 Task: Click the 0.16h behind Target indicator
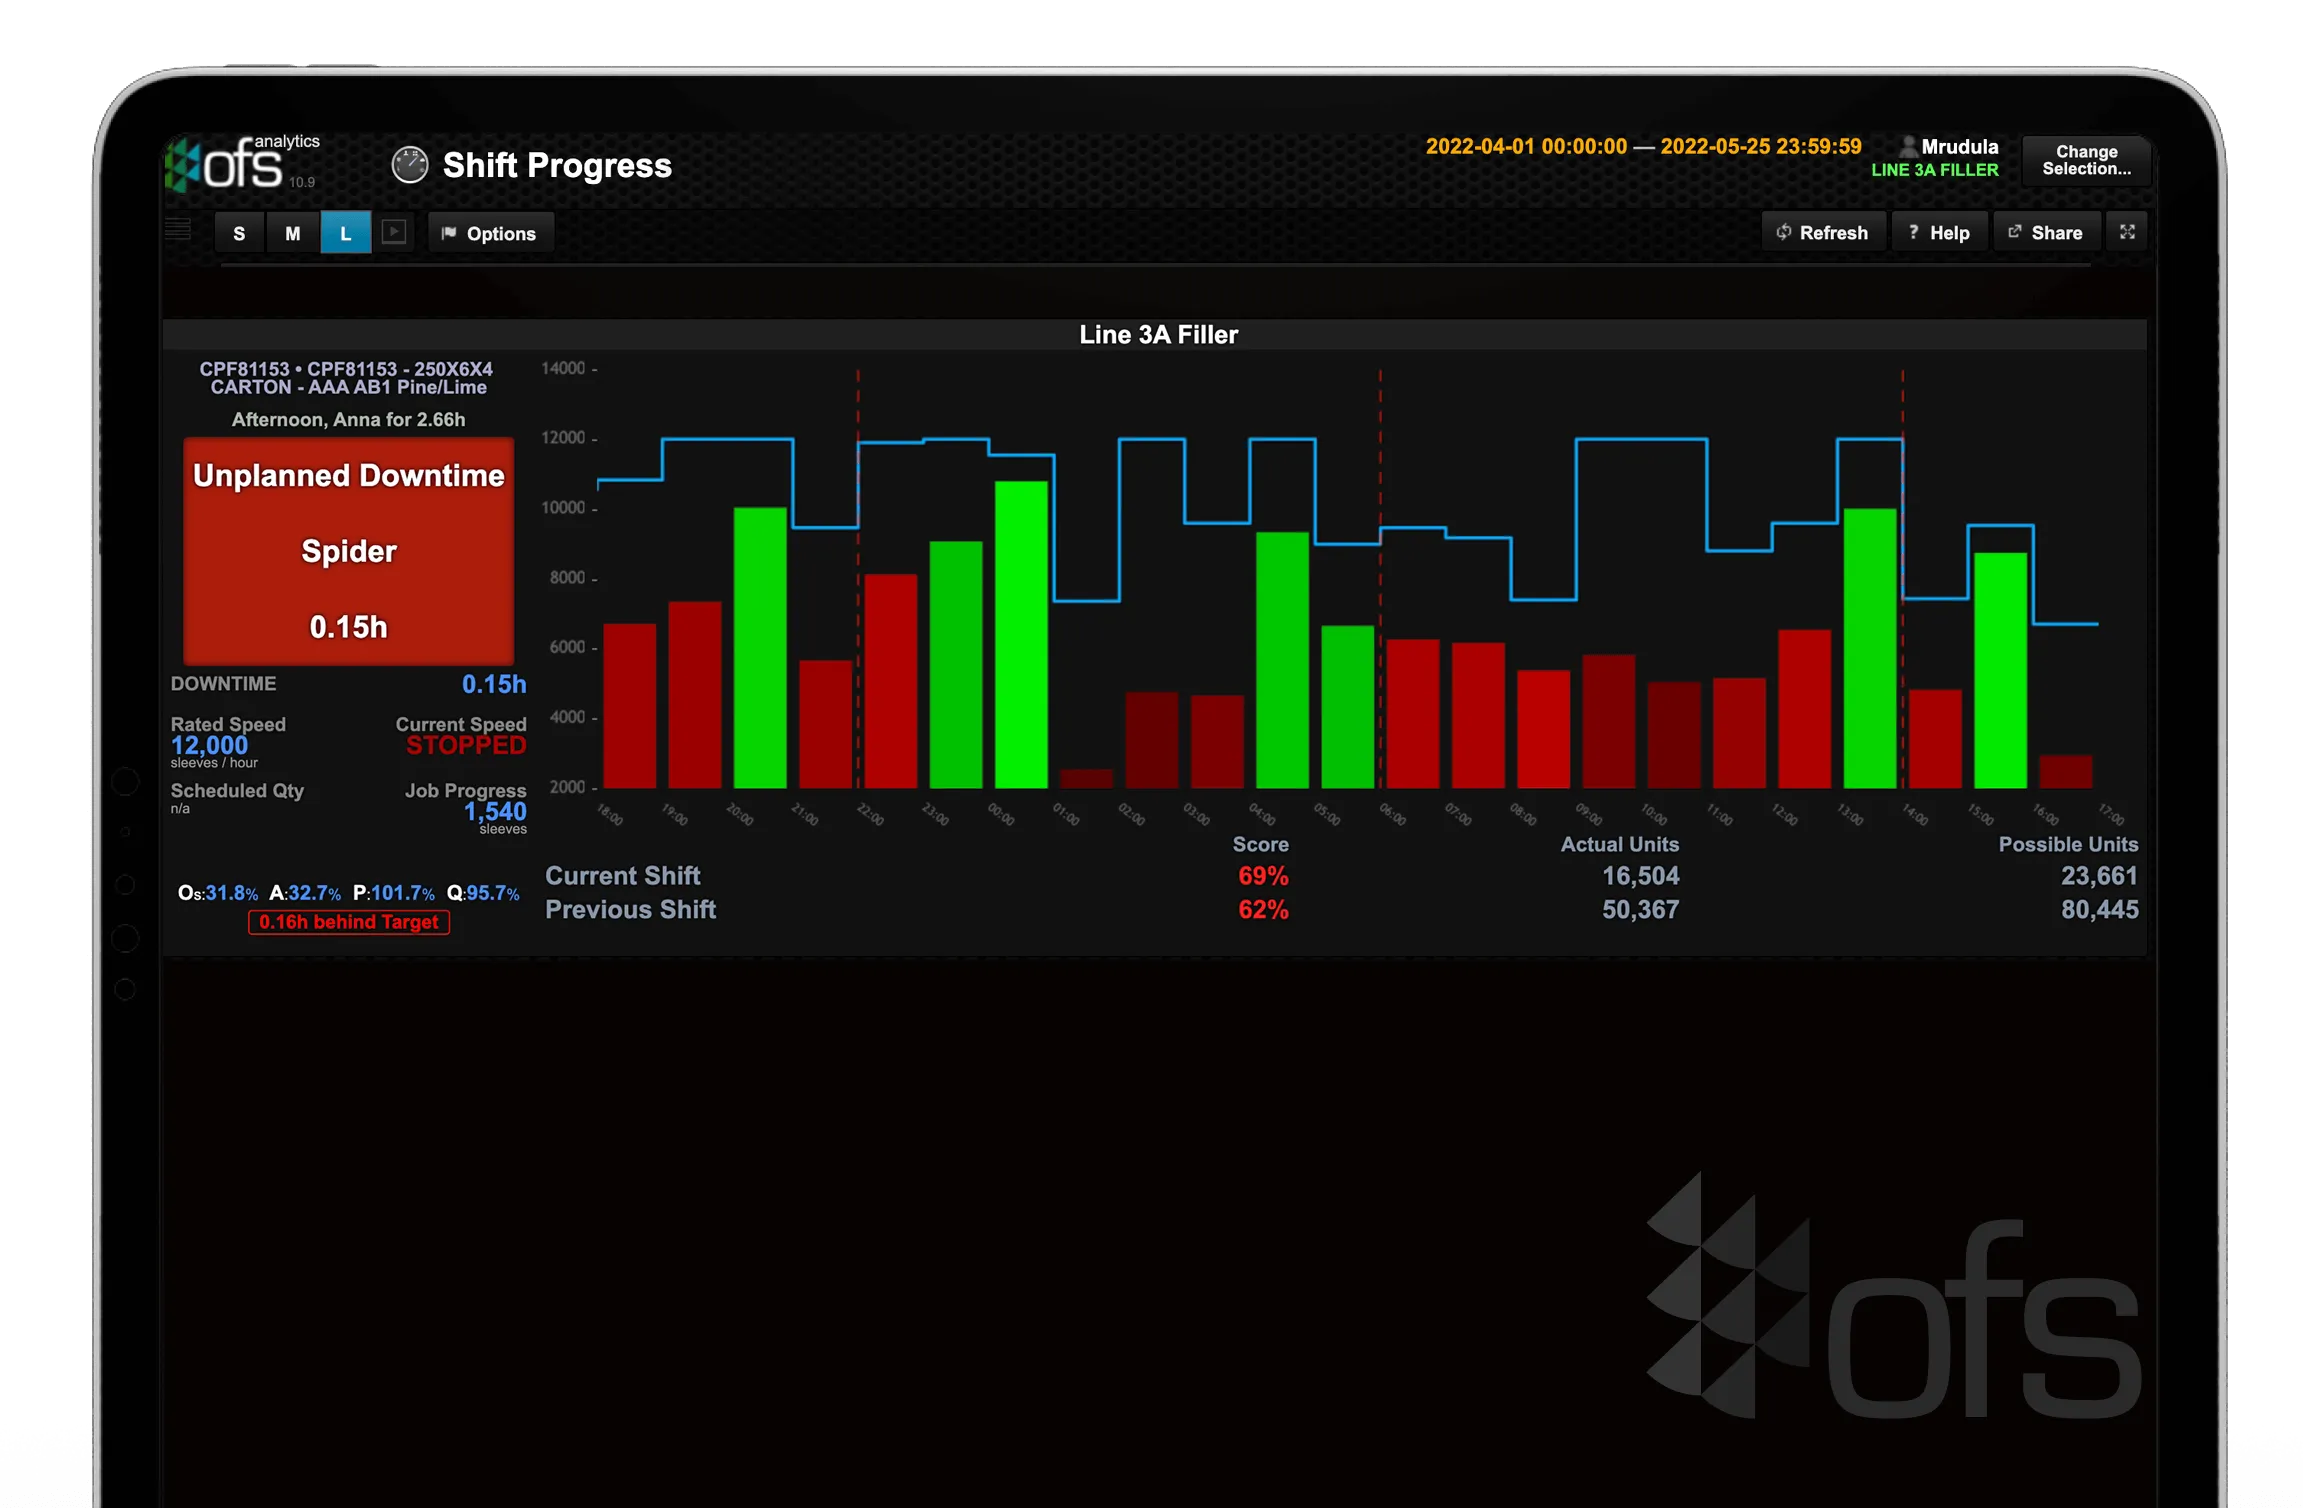pos(348,922)
